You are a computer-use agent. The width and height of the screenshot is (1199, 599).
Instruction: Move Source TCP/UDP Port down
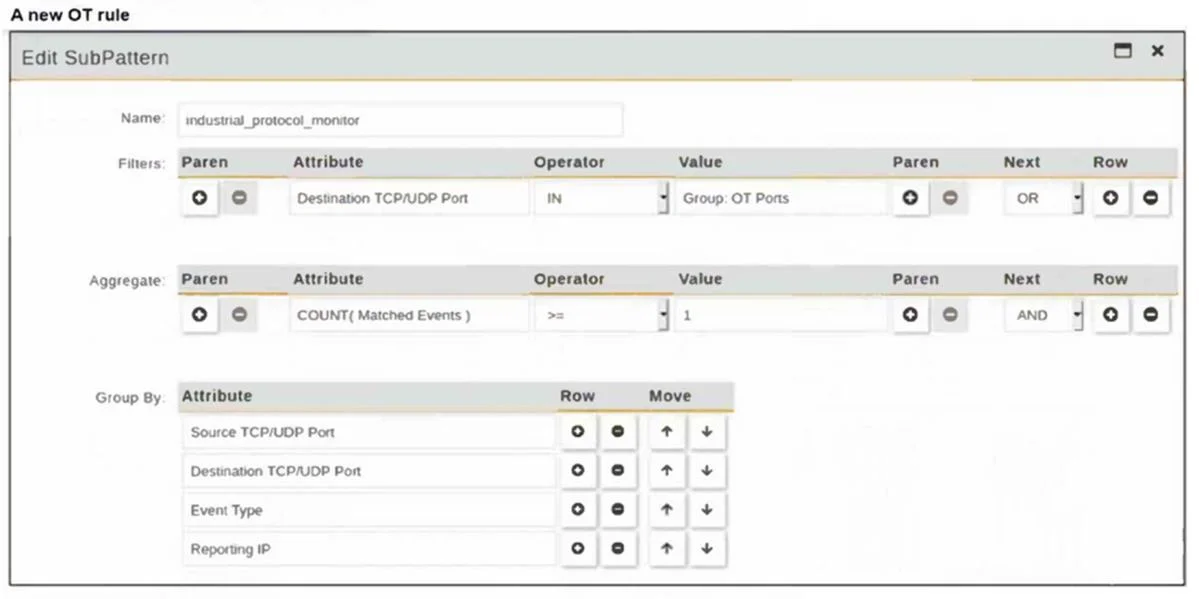(x=707, y=432)
